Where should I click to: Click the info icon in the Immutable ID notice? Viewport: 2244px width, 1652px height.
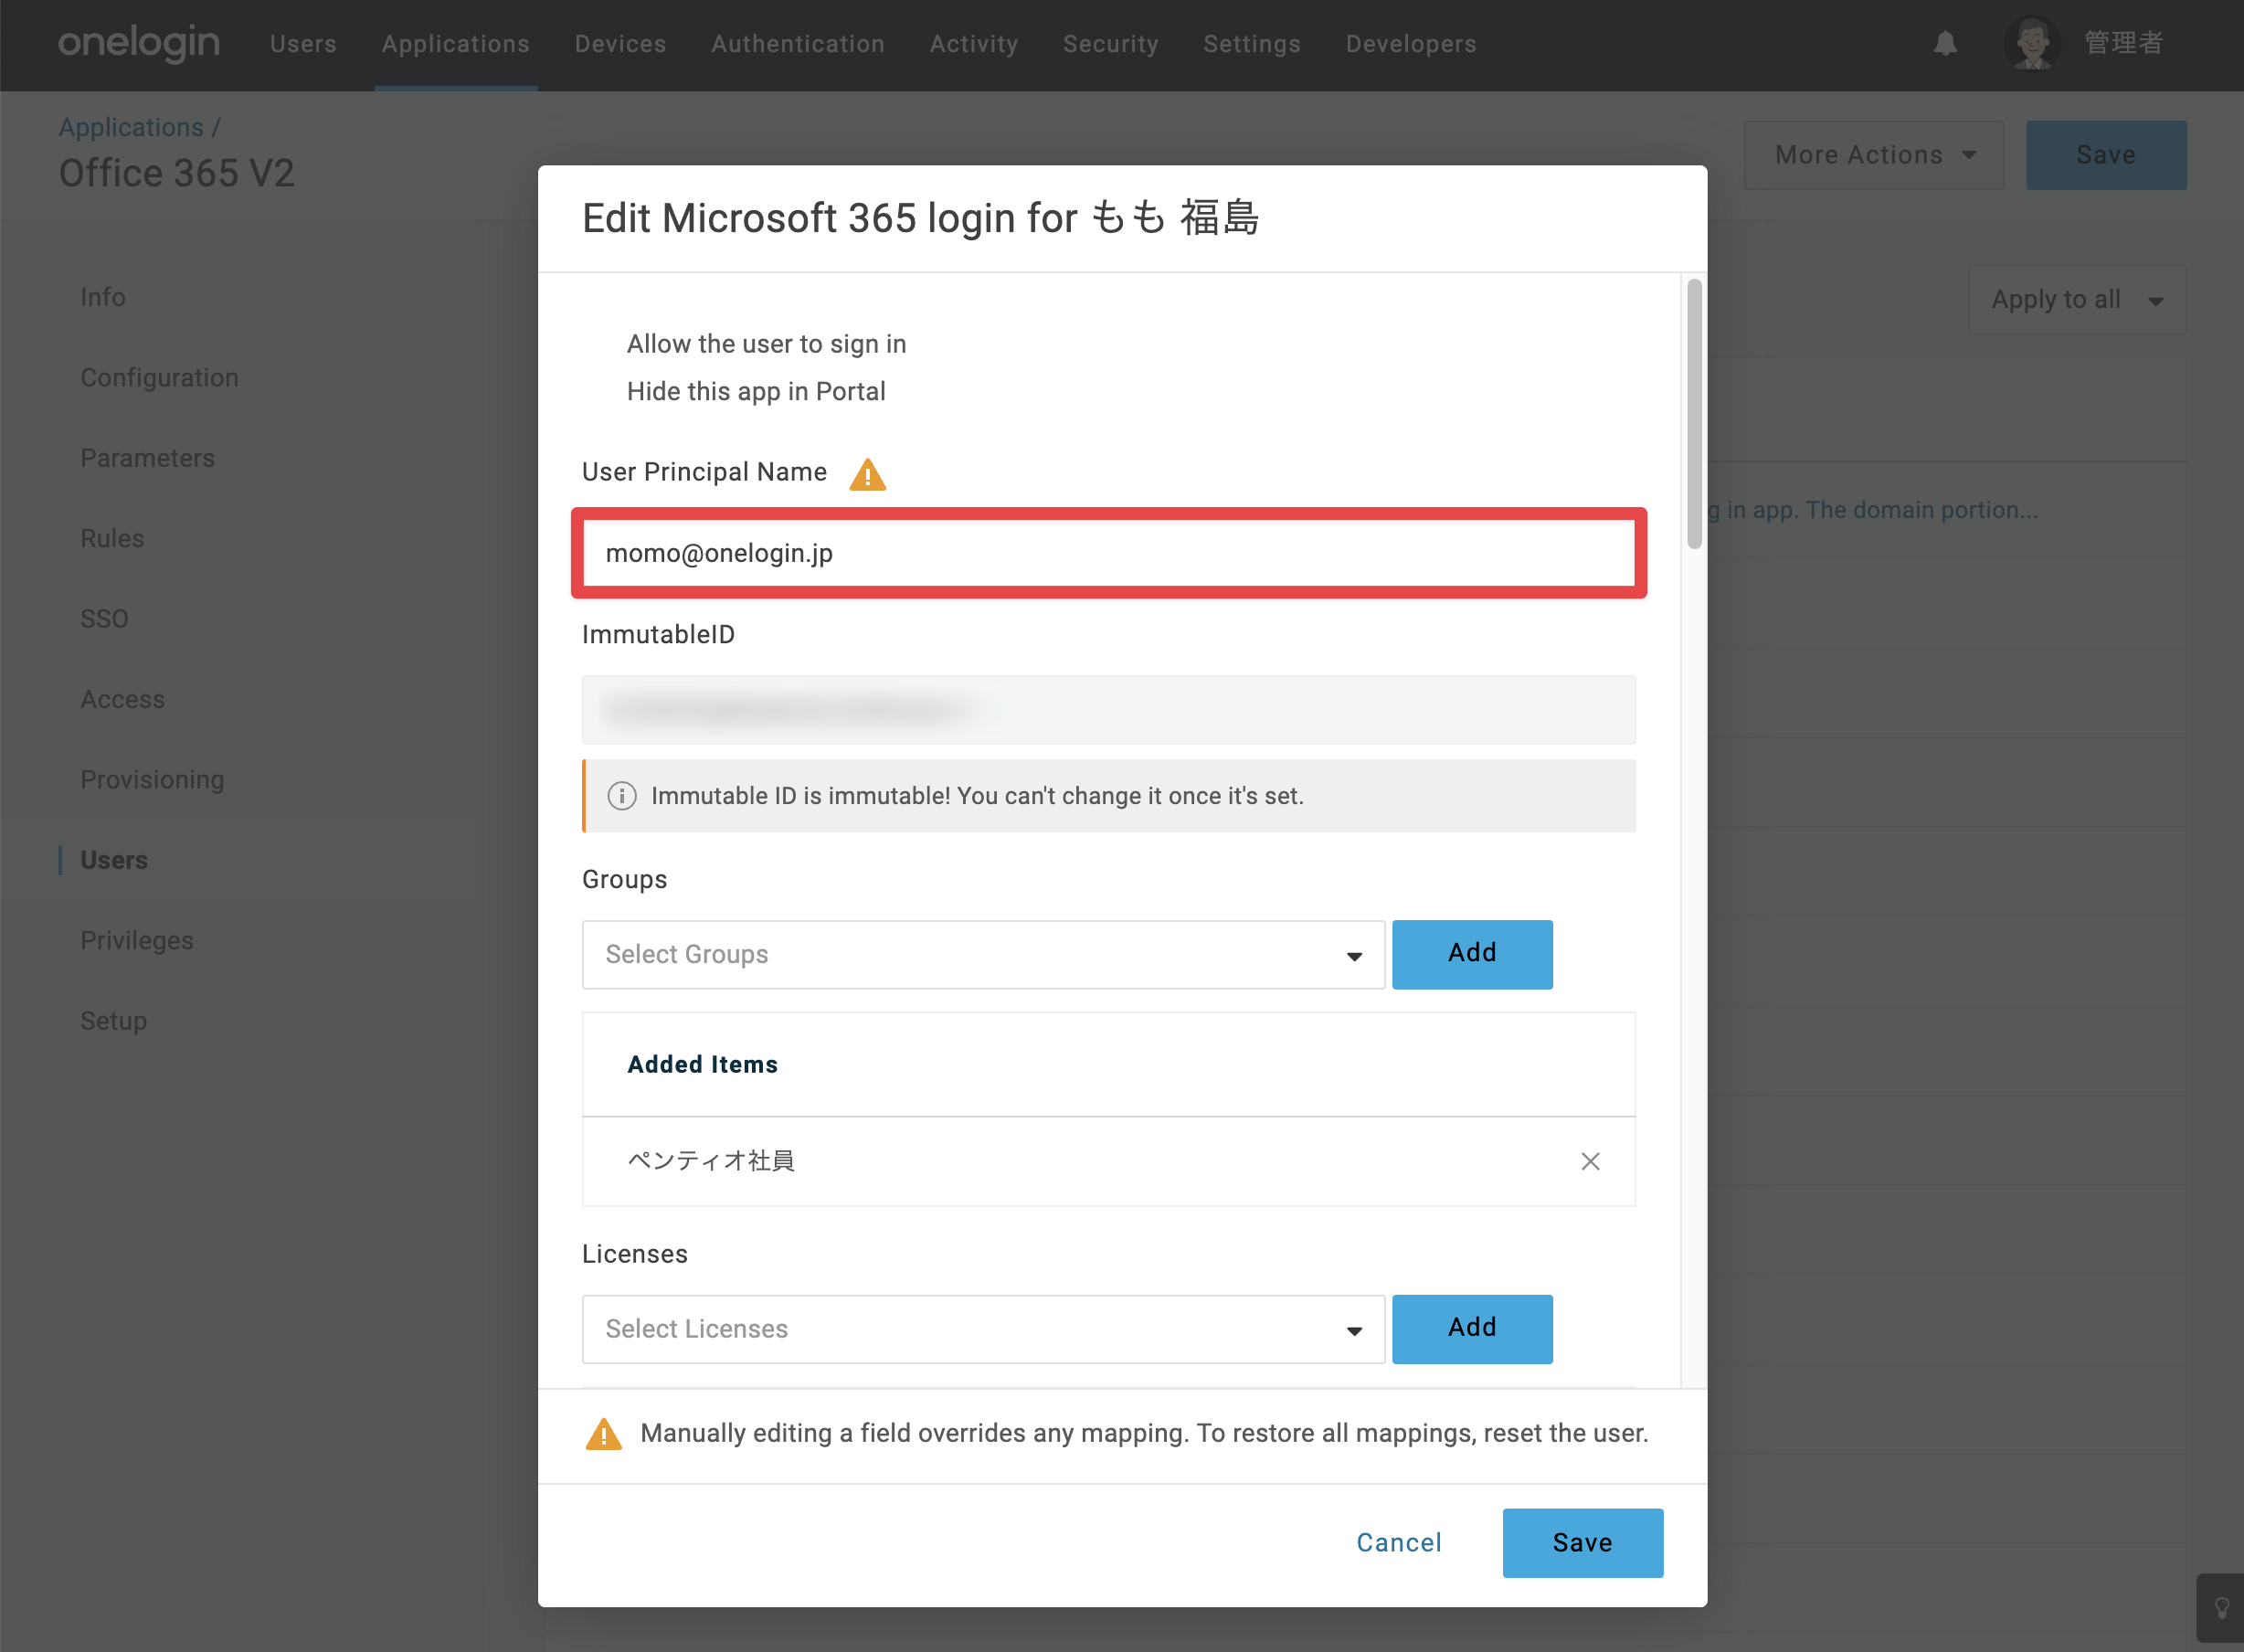click(x=622, y=796)
